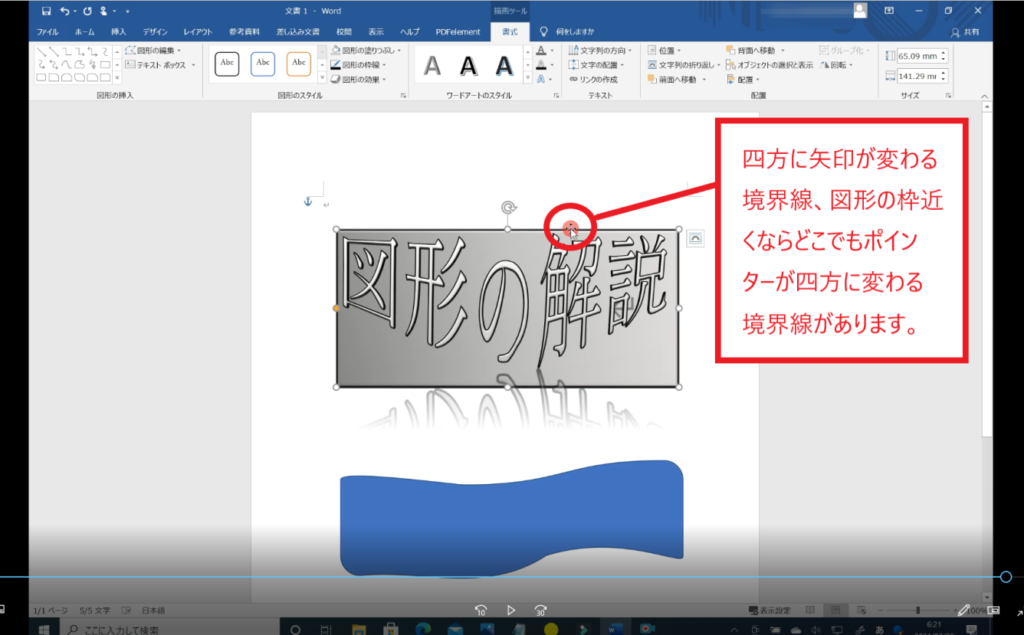The height and width of the screenshot is (635, 1024).
Task: Skip forward 30 seconds in the video
Action: 541,609
